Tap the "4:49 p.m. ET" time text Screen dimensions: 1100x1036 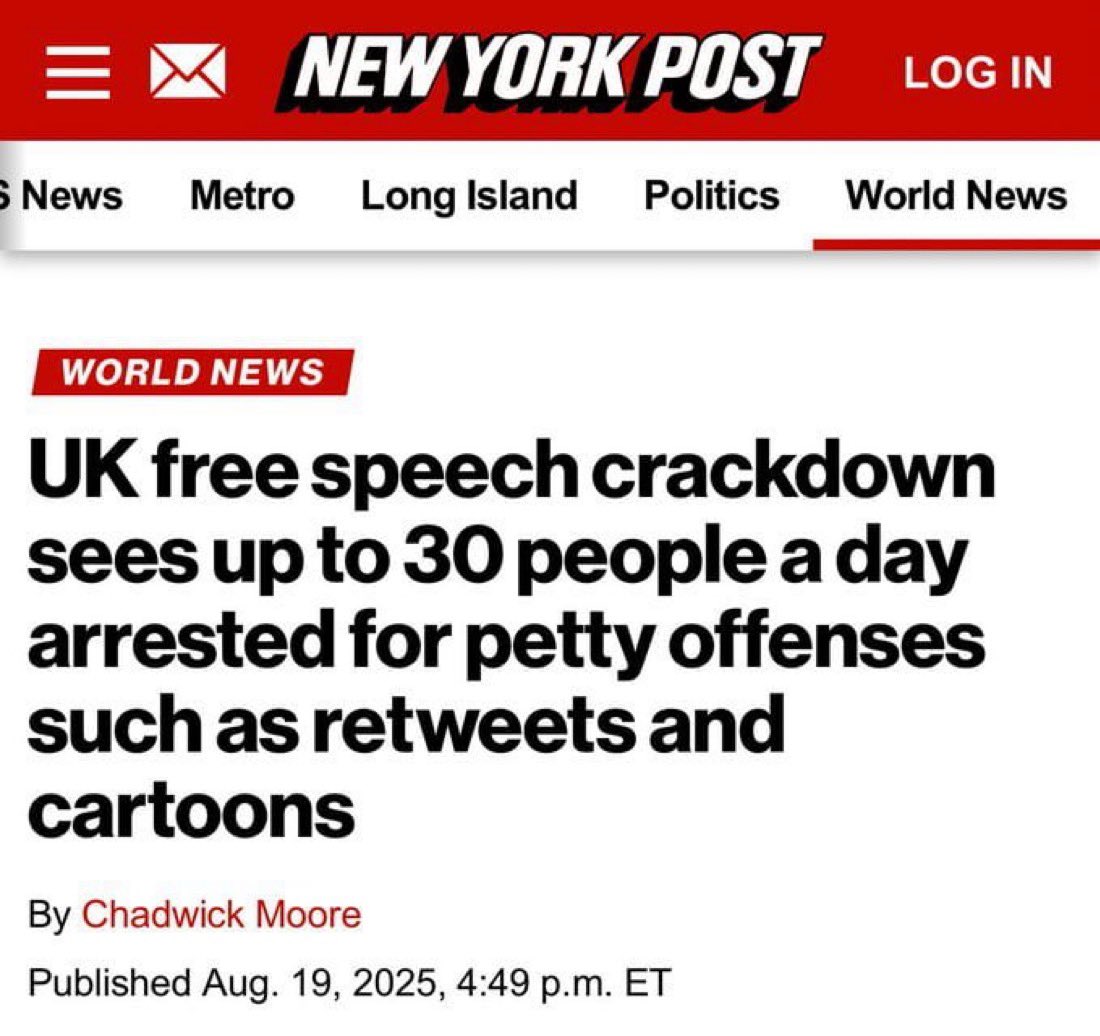pyautogui.click(x=564, y=982)
